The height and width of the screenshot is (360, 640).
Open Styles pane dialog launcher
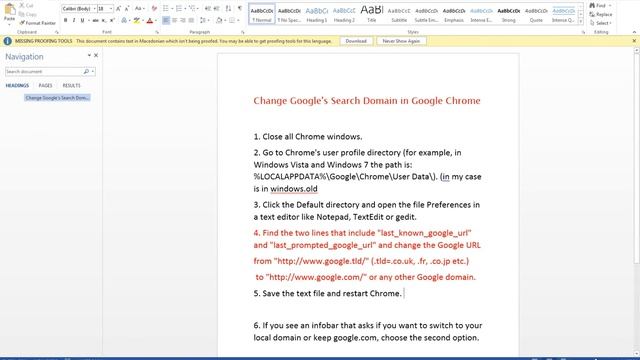583,32
